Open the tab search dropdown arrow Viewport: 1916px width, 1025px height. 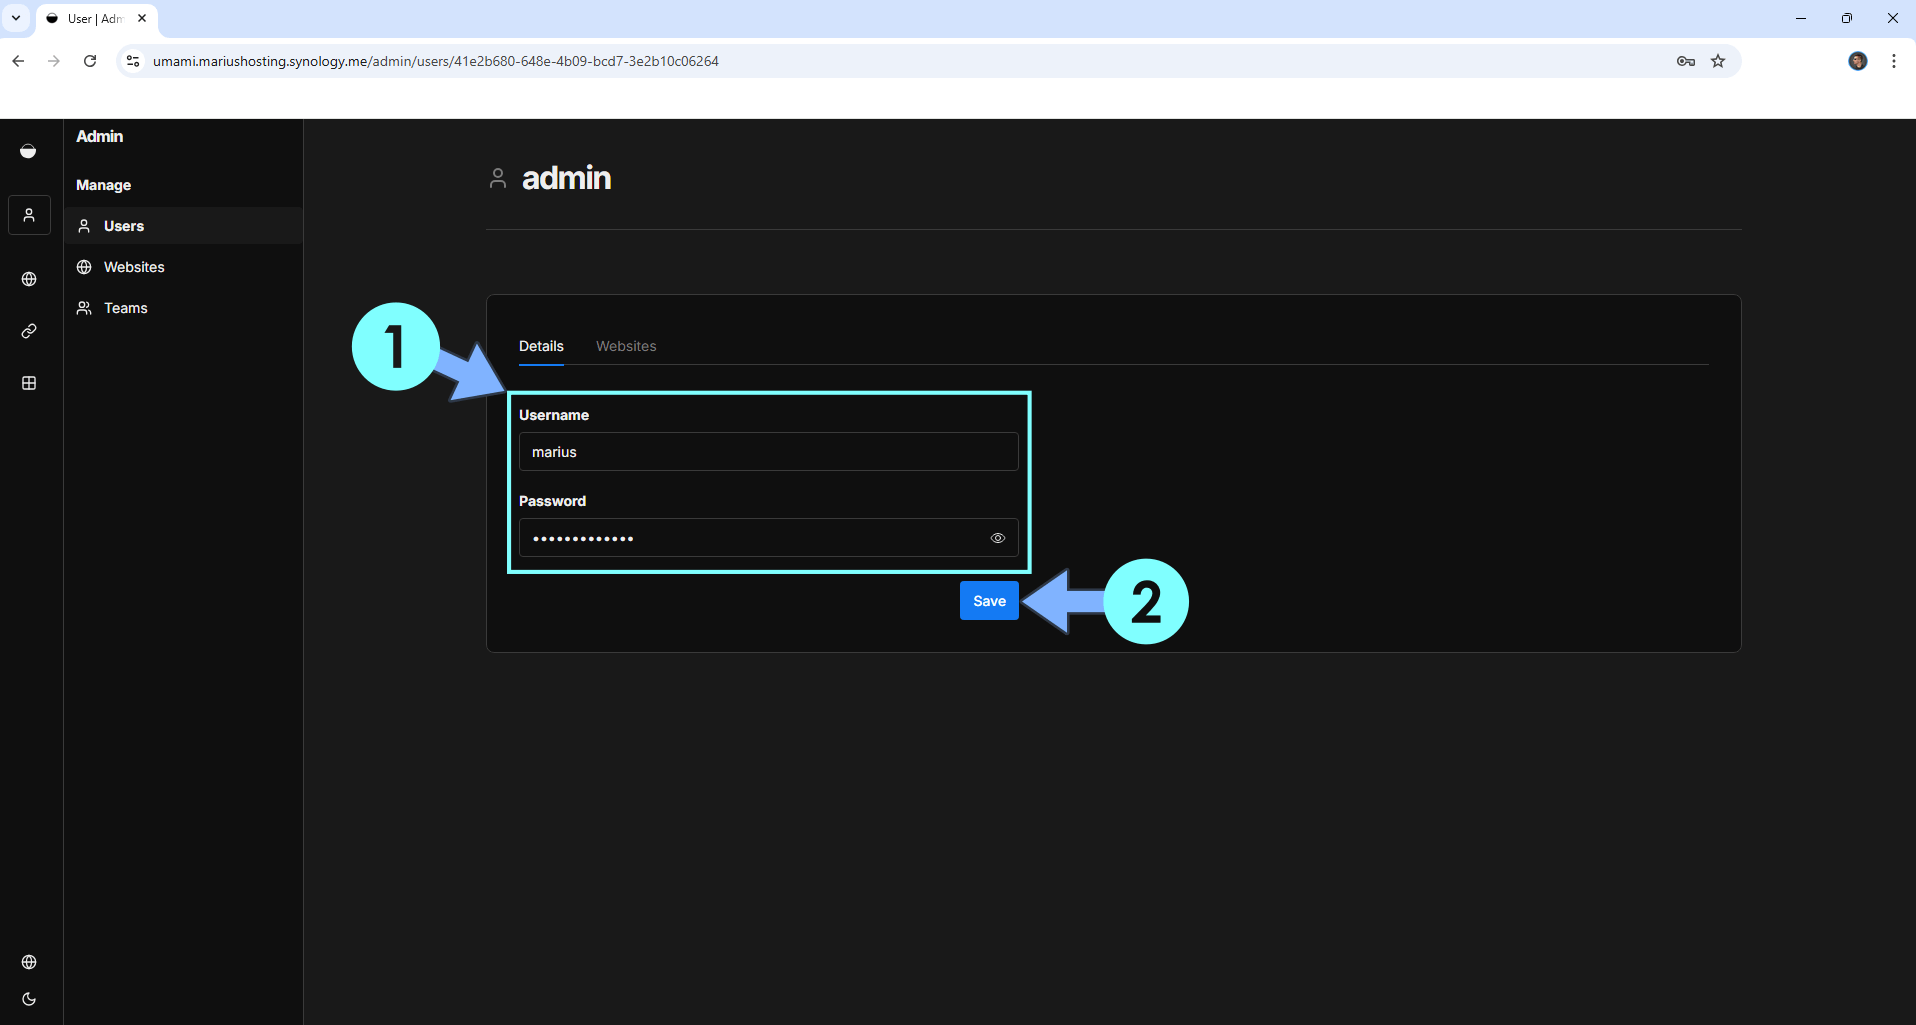click(16, 18)
